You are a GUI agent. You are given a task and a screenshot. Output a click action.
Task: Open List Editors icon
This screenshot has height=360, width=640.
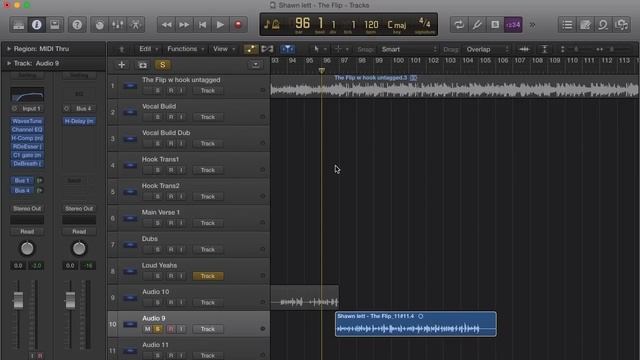(x=567, y=25)
